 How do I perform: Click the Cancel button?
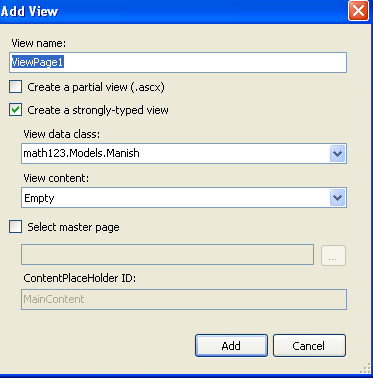tap(309, 346)
